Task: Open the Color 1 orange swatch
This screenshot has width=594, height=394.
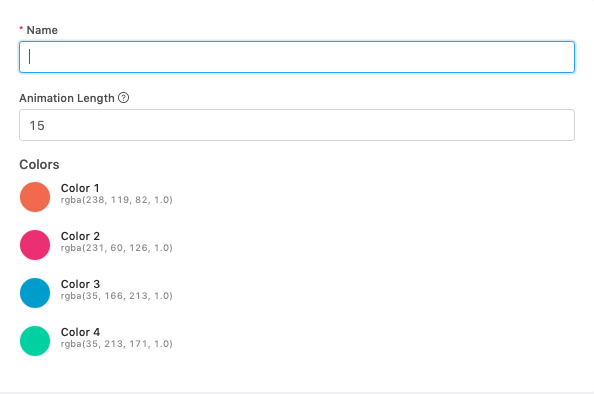Action: pyautogui.click(x=35, y=197)
